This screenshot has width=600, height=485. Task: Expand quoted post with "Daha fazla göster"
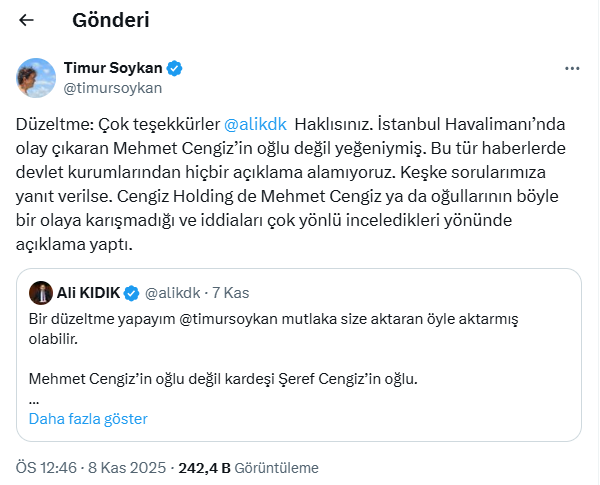click(x=88, y=419)
